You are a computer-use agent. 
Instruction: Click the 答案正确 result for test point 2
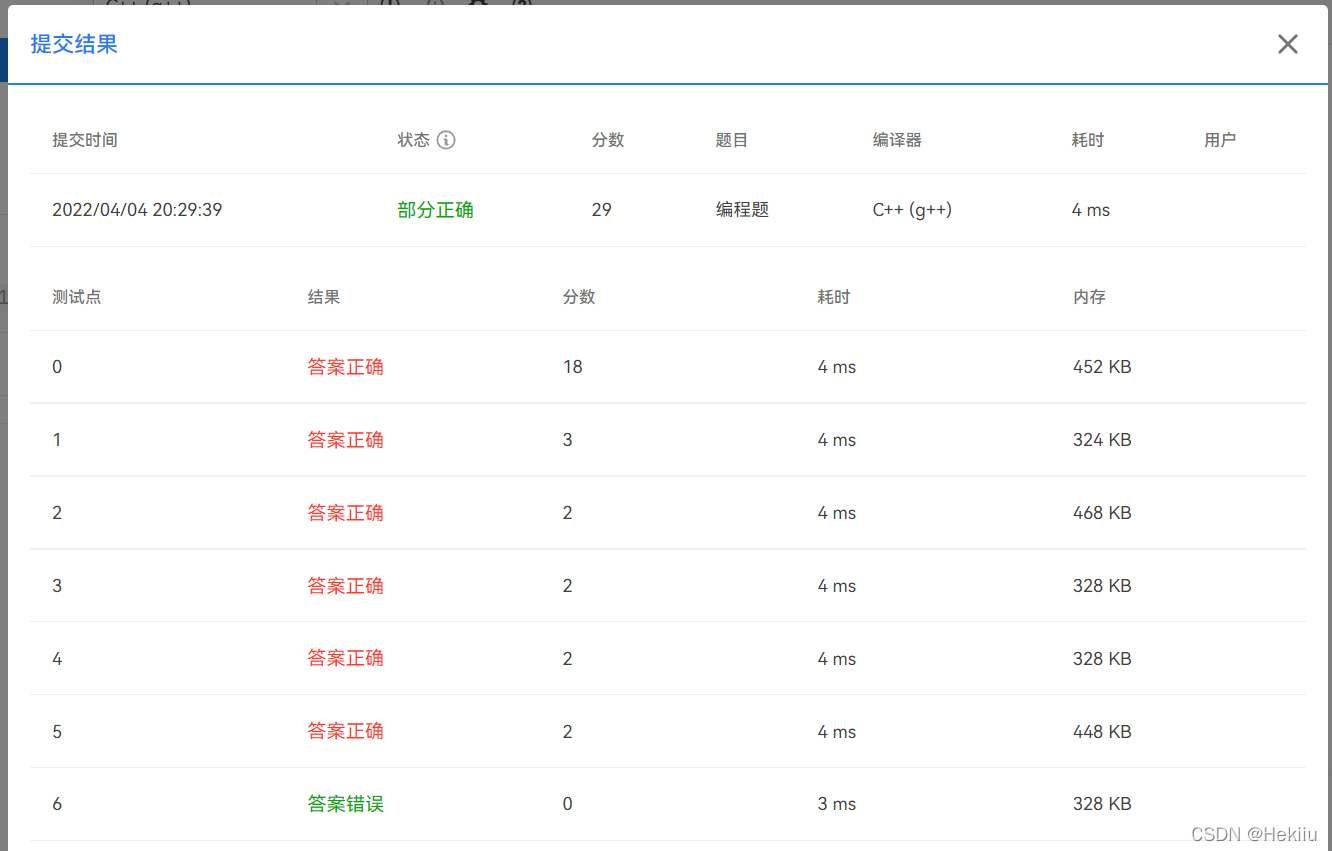pyautogui.click(x=346, y=513)
